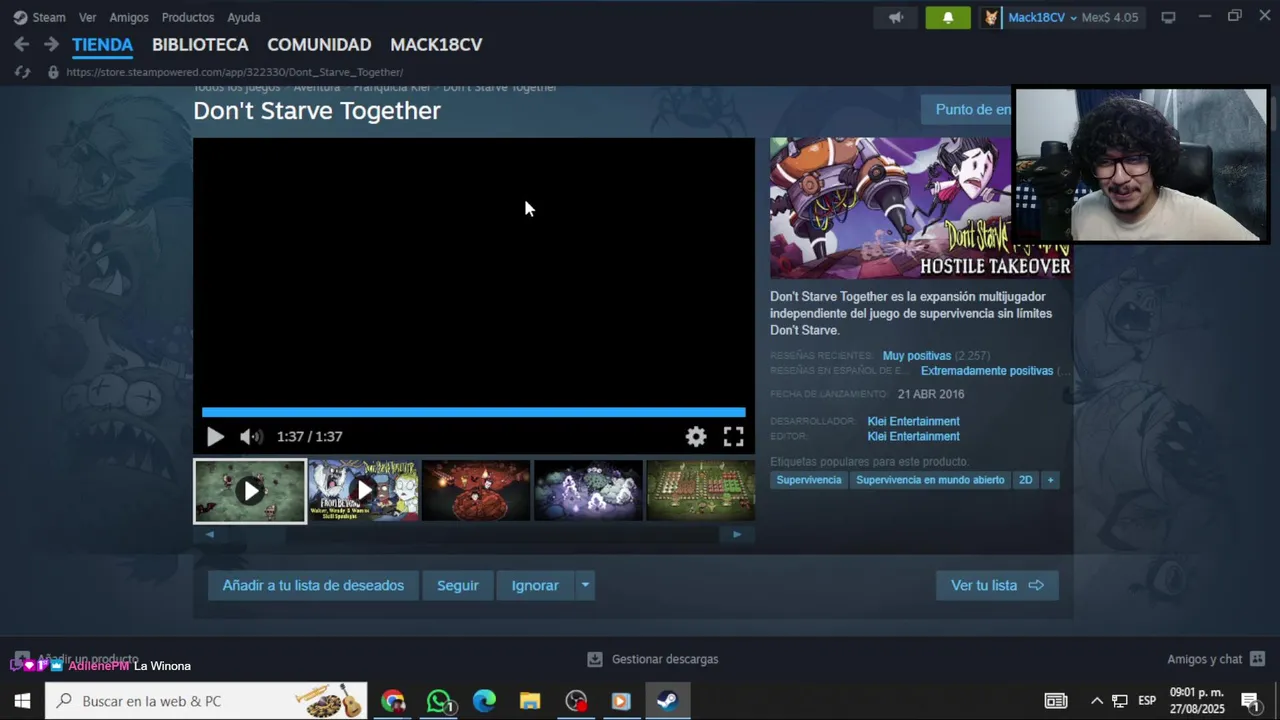Screen dimensions: 1280x720
Task: Mute the trailer volume
Action: pos(251,436)
